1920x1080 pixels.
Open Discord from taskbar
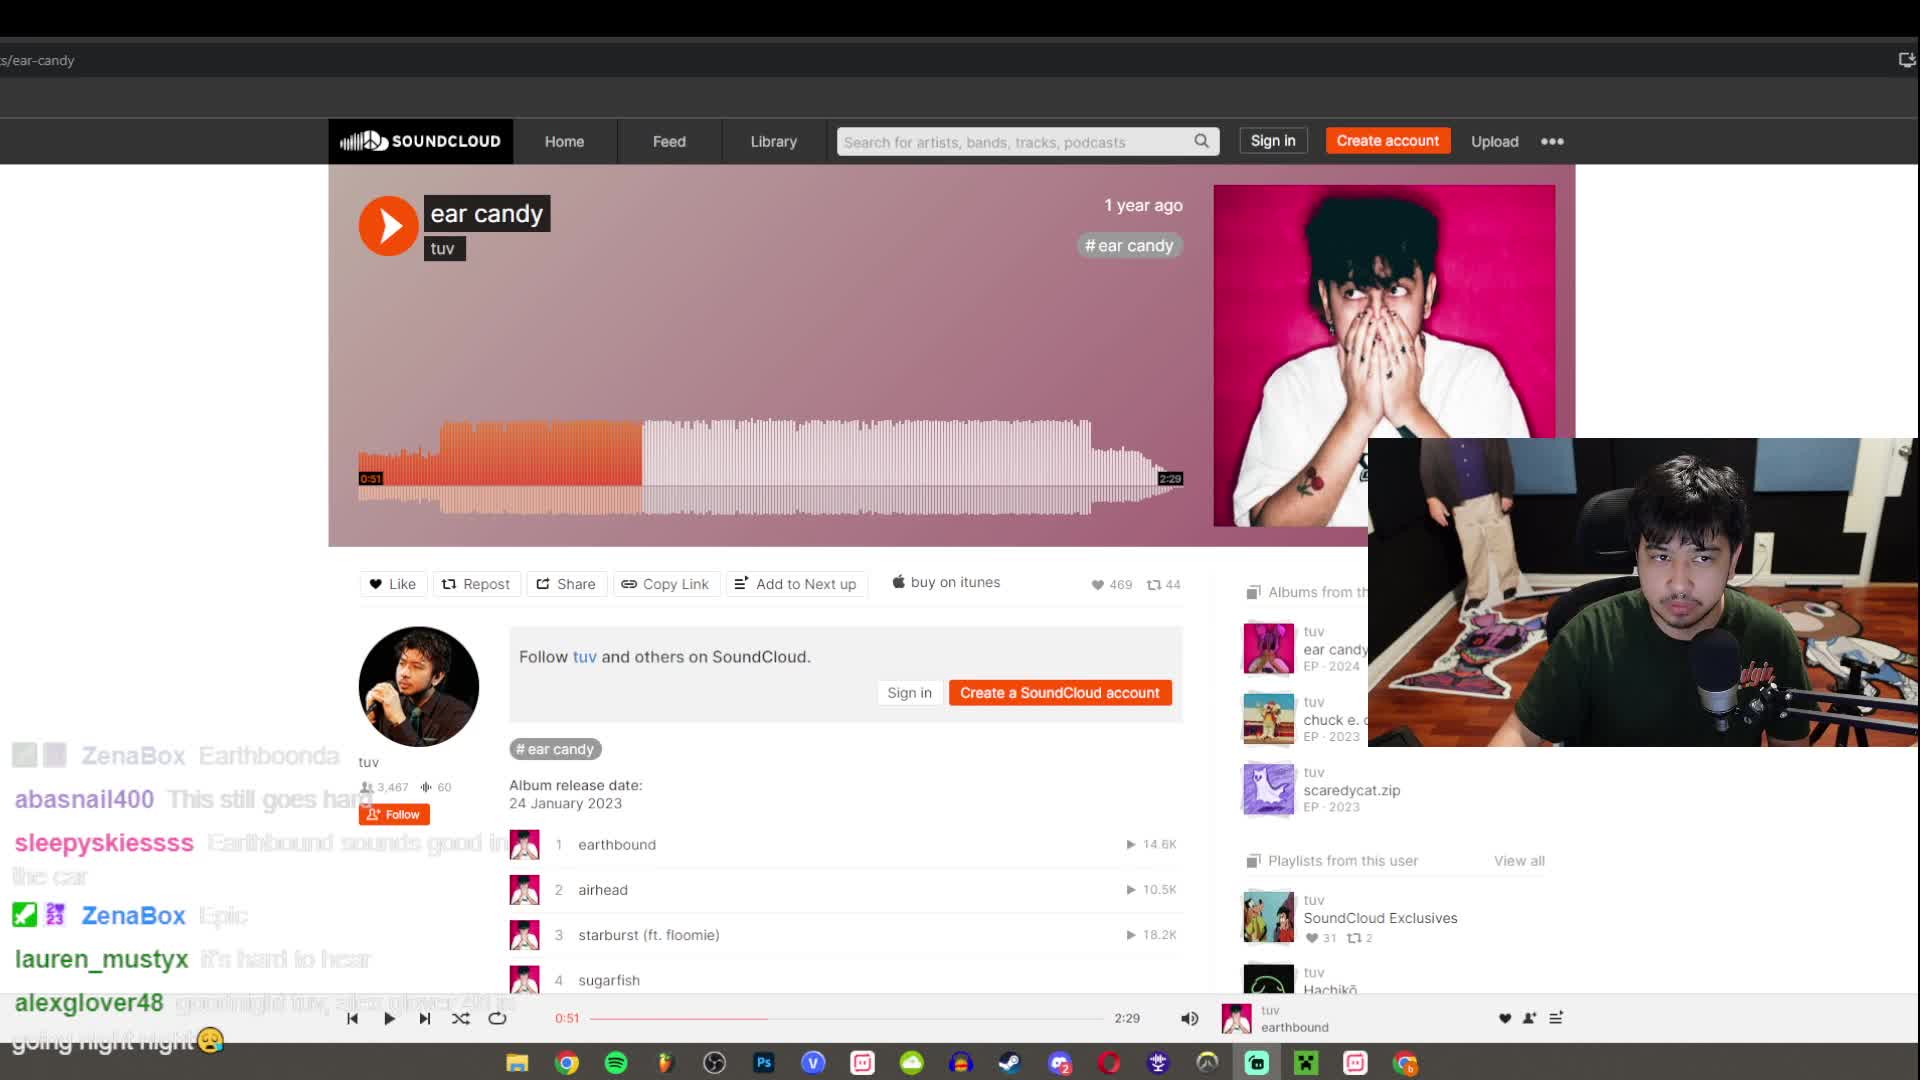click(1060, 1062)
